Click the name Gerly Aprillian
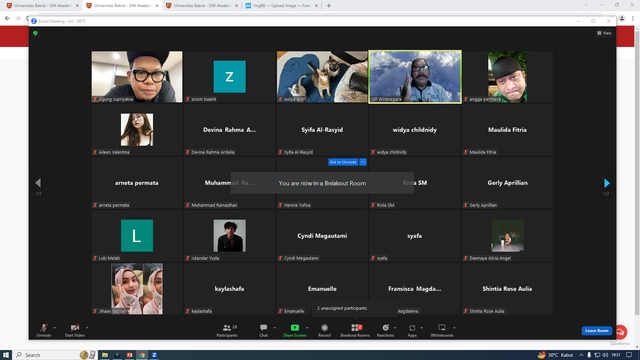Screen dimensions: 640x360 [507, 183]
